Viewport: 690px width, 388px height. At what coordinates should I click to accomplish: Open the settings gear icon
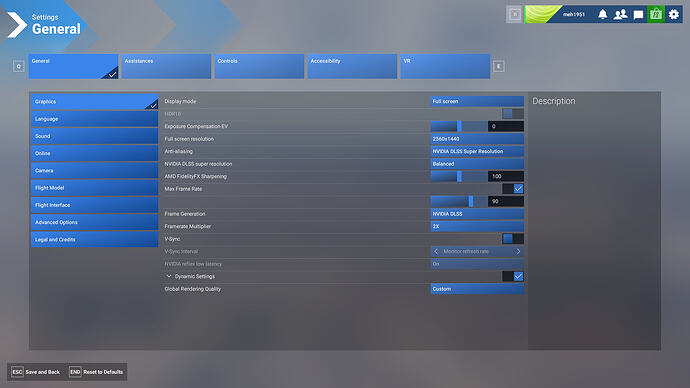coord(674,15)
